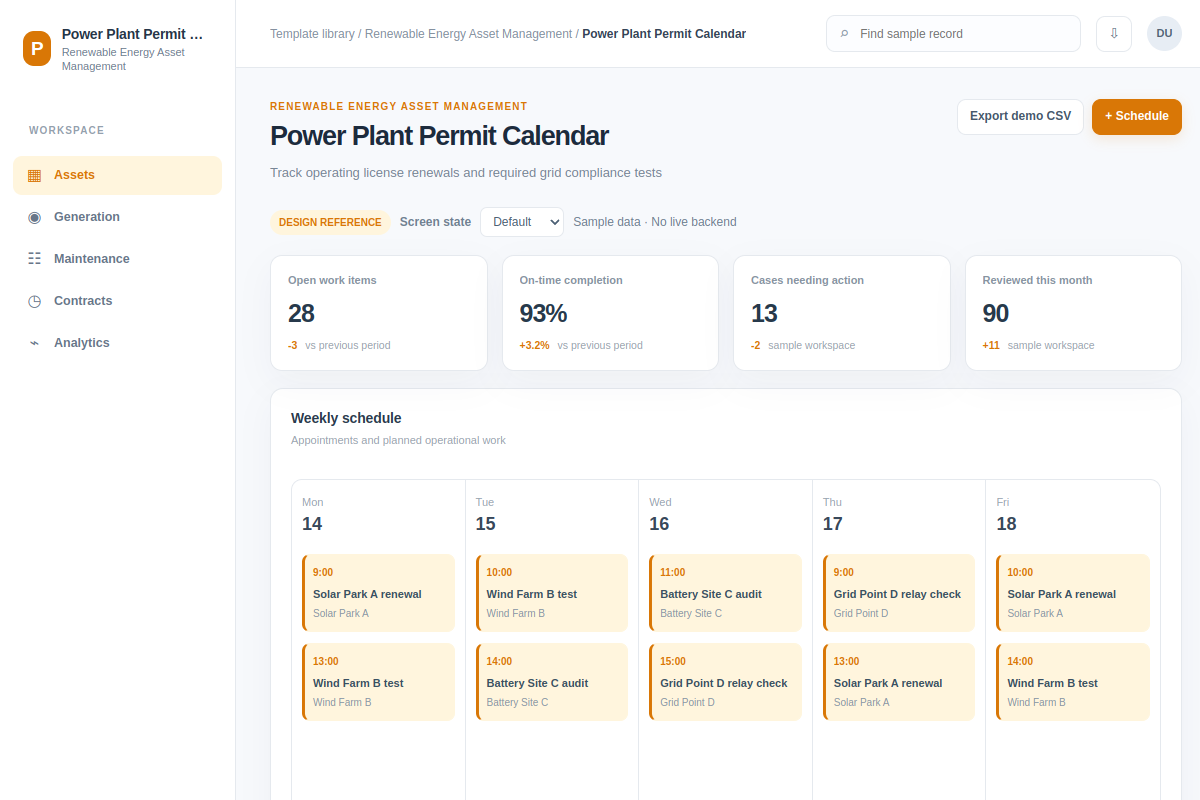Open Wednesday 11:00 Battery Site C audit
1200x800 pixels.
[725, 593]
